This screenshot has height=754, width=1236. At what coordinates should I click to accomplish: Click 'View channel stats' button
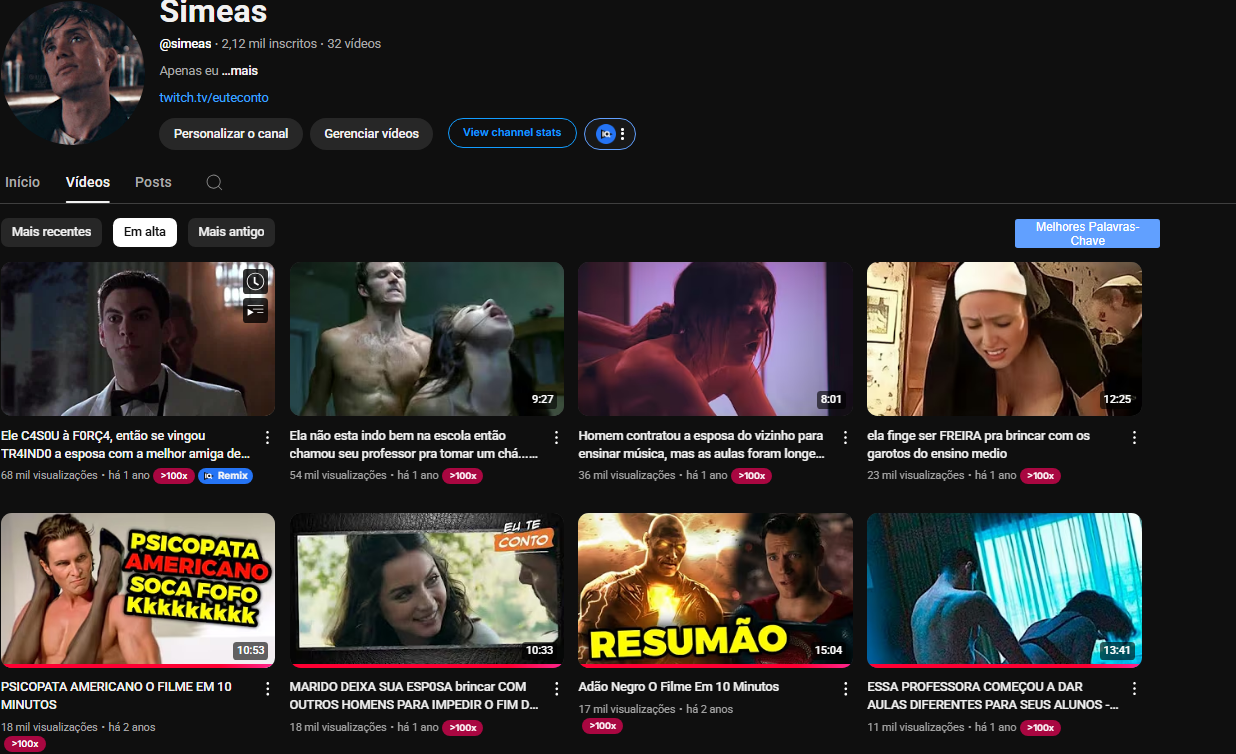[512, 133]
